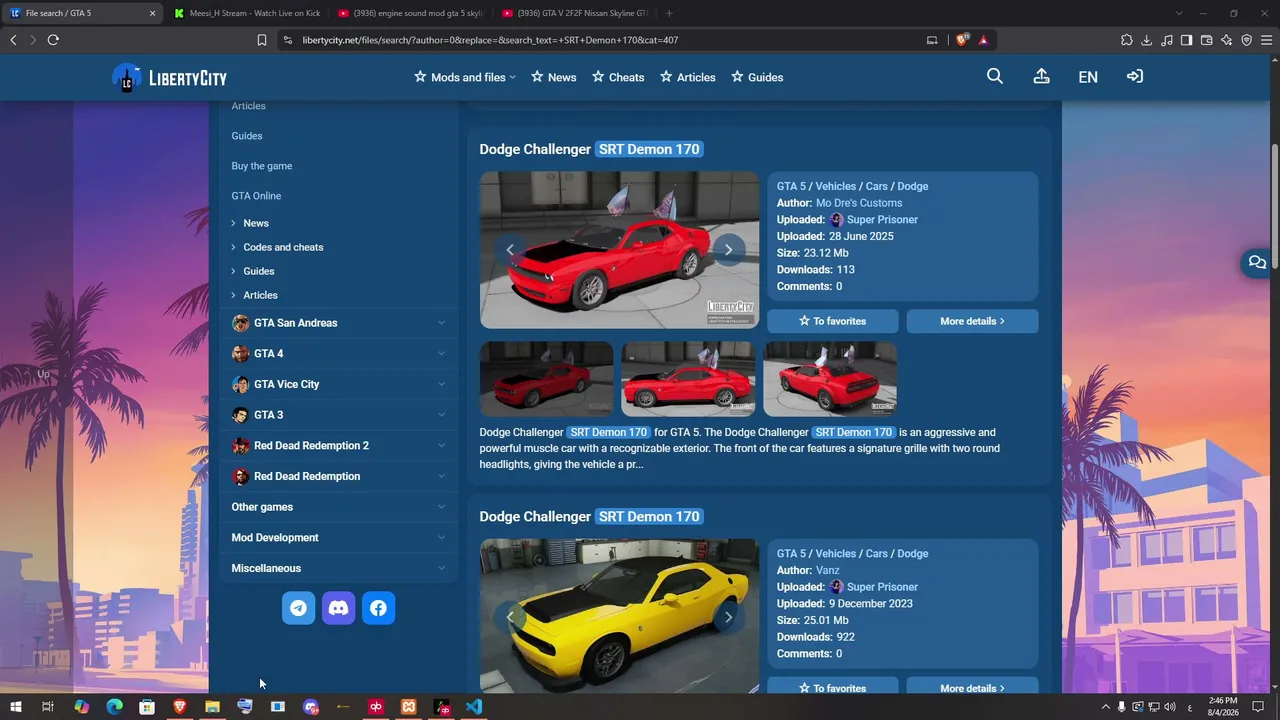Open the GTA Online sidebar link
The height and width of the screenshot is (720, 1280).
point(256,196)
